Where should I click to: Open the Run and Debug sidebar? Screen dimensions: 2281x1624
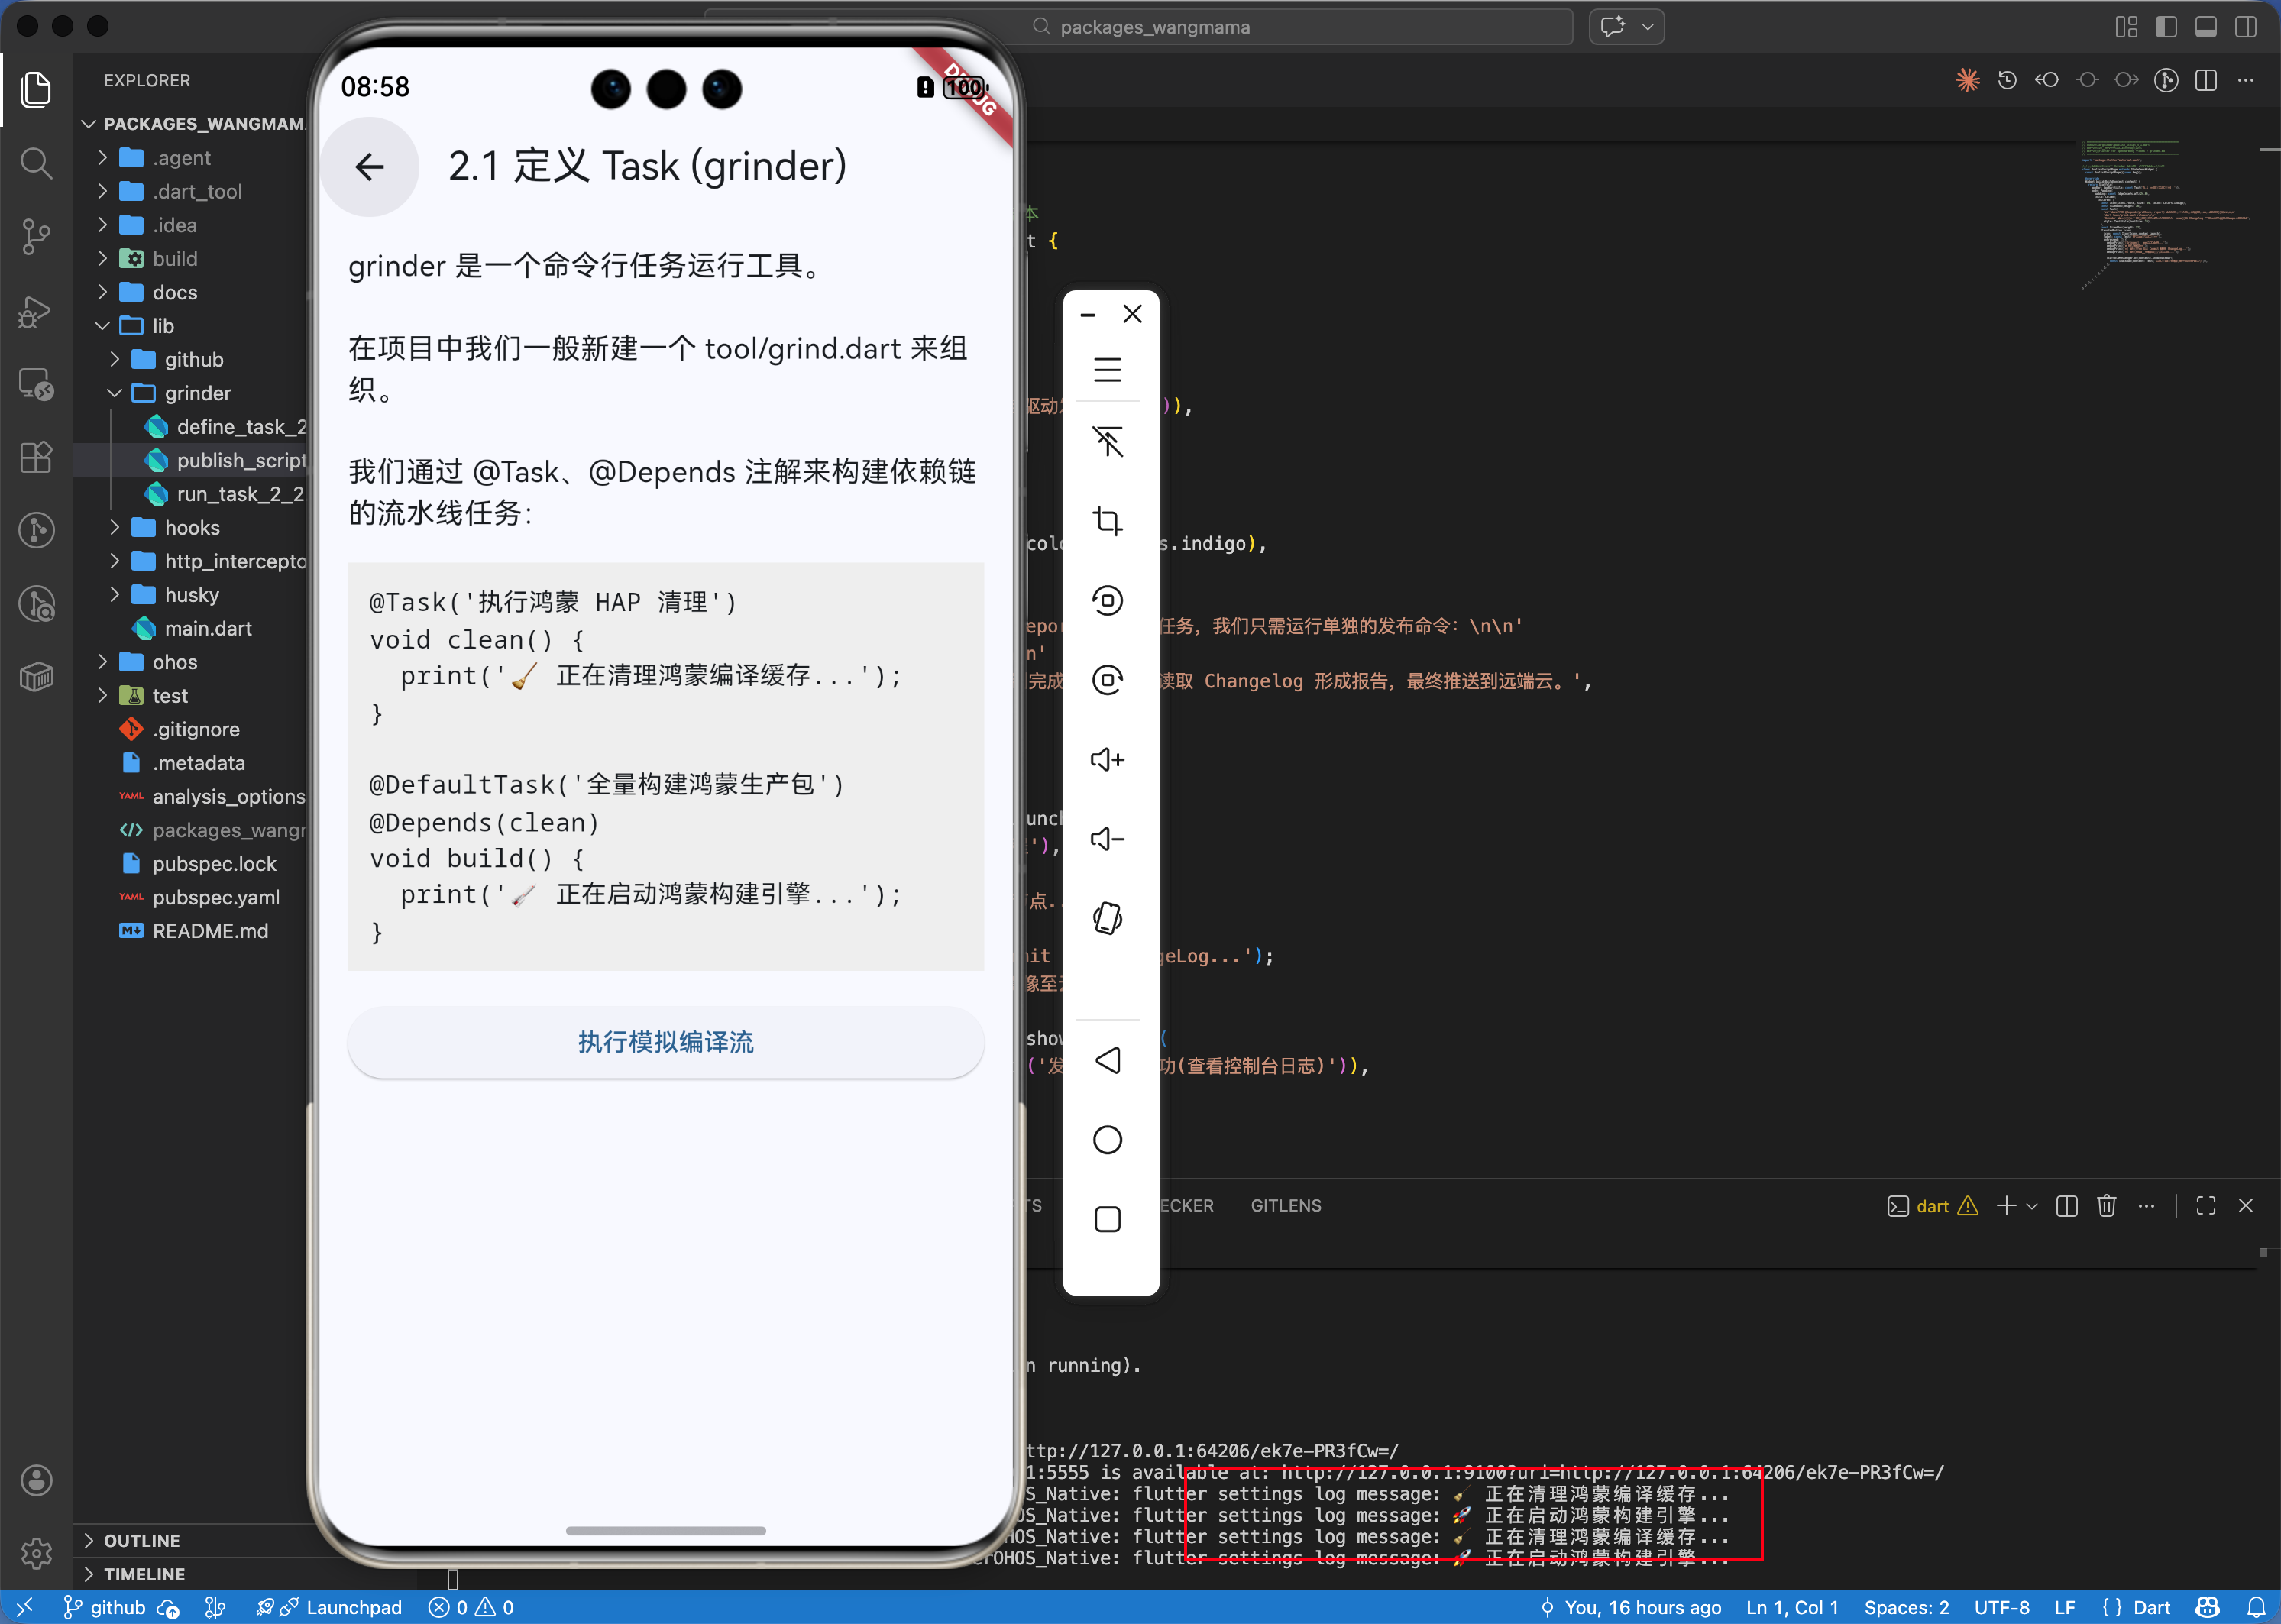point(36,312)
